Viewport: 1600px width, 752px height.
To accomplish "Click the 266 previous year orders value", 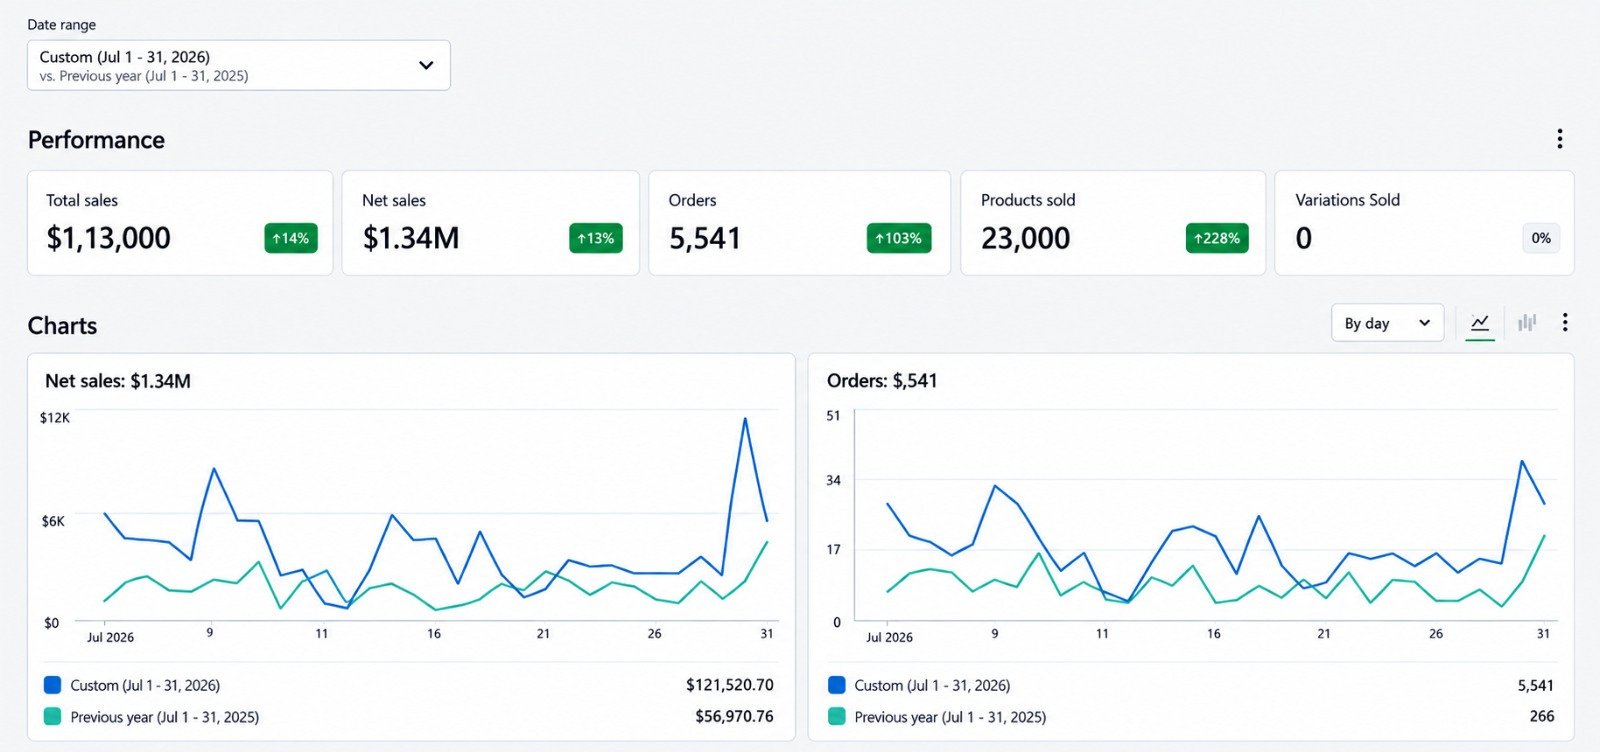I will pyautogui.click(x=1542, y=717).
